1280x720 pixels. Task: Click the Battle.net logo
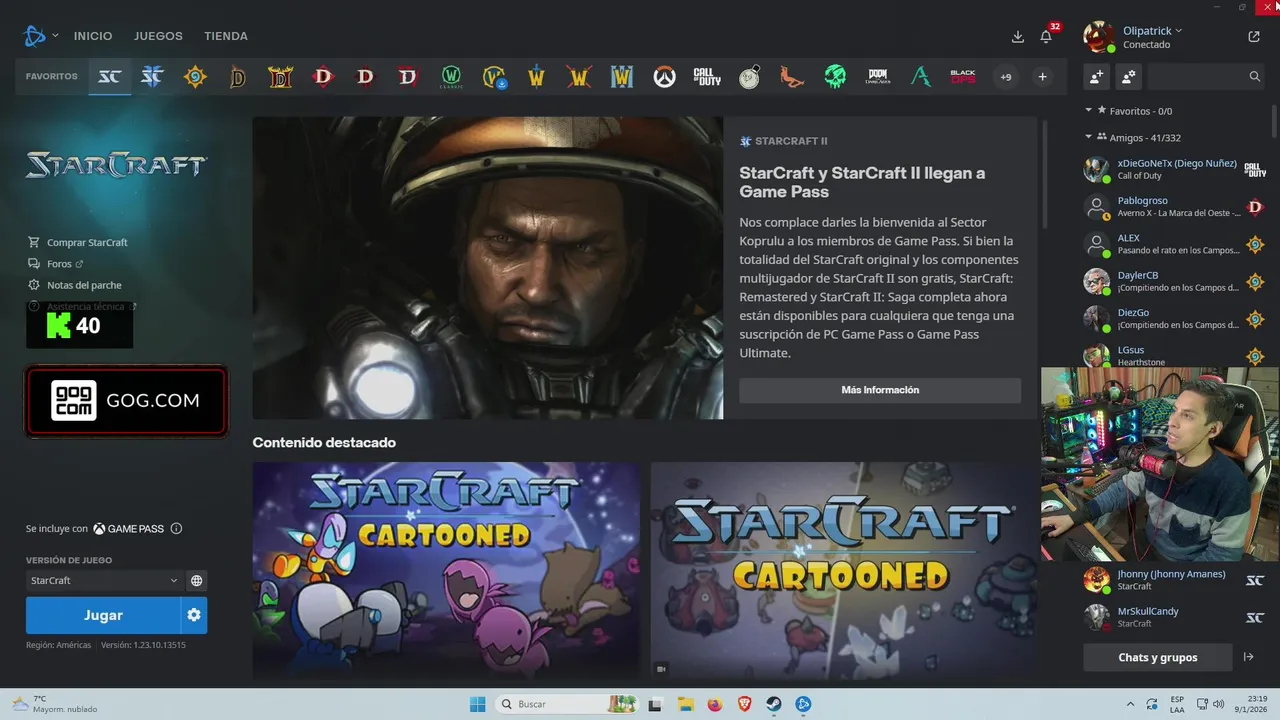pyautogui.click(x=35, y=36)
